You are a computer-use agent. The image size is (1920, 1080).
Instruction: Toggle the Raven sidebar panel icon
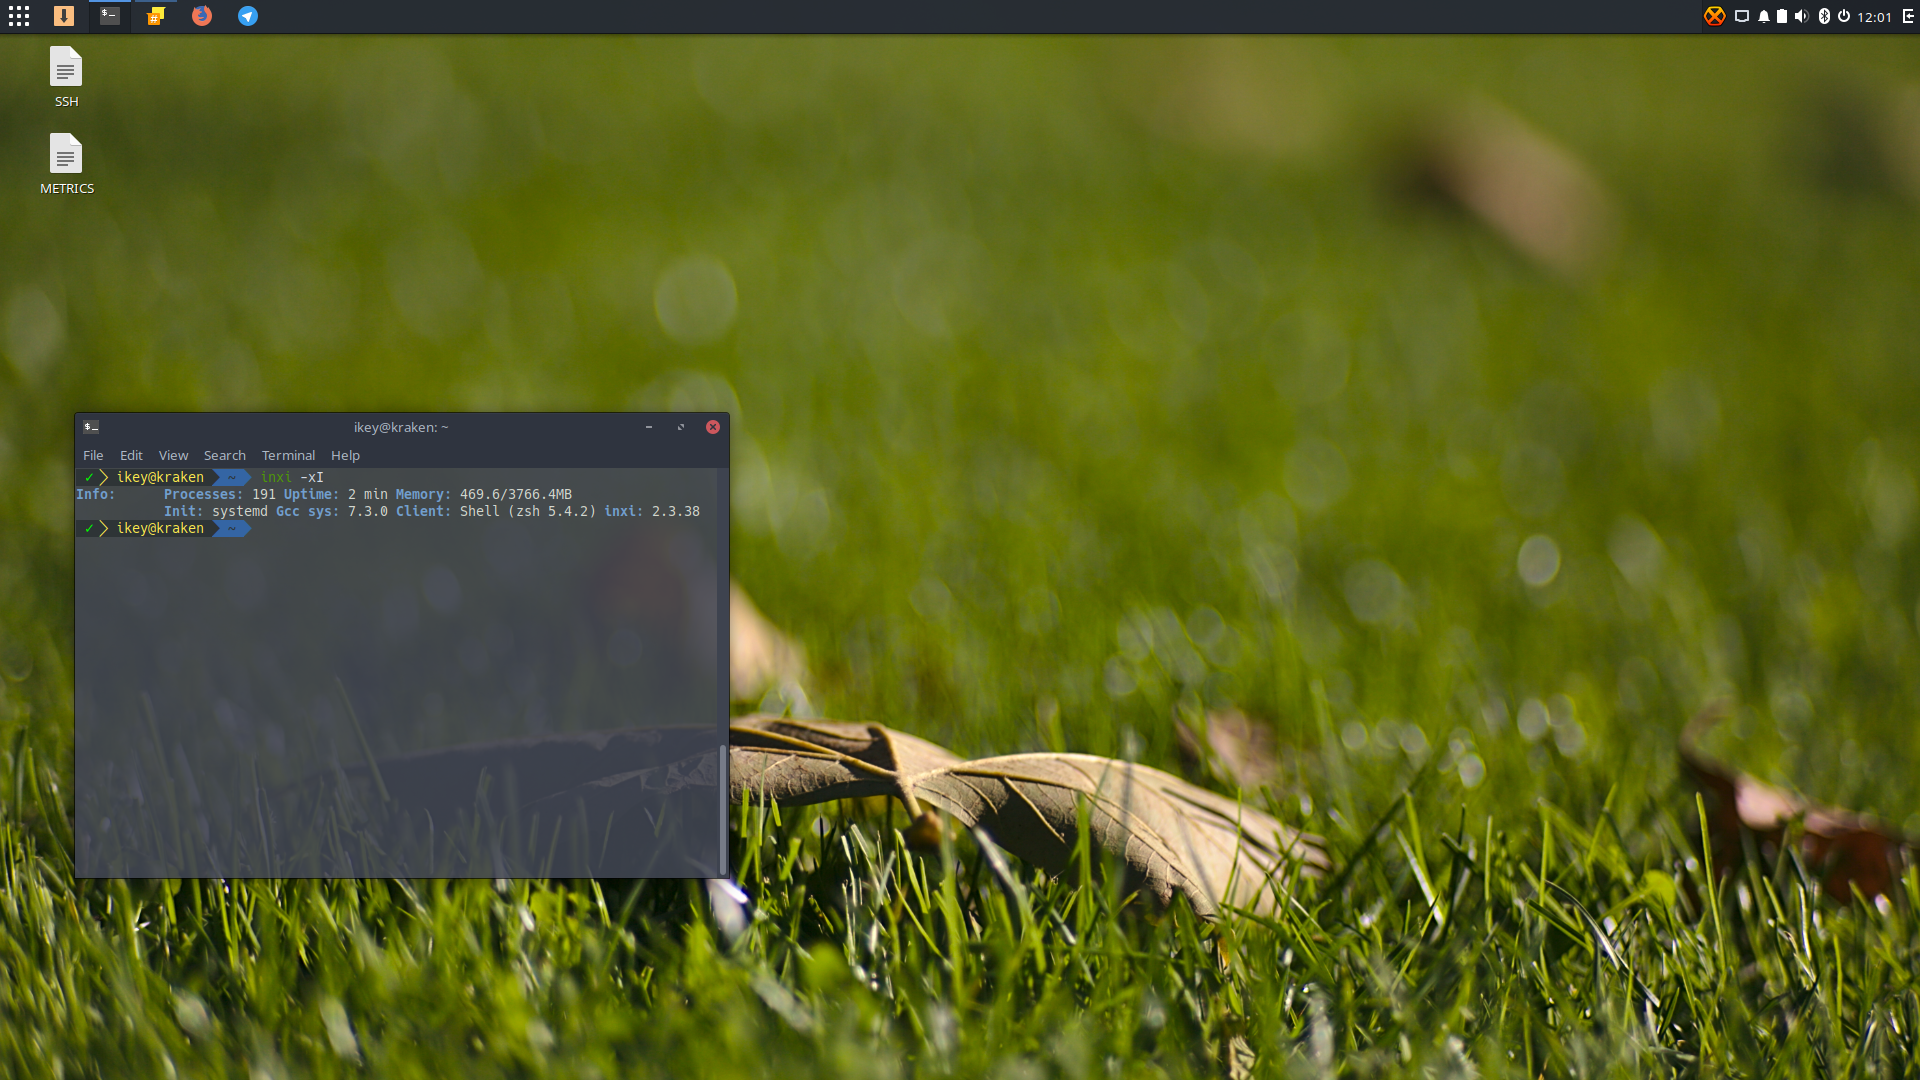click(1908, 16)
